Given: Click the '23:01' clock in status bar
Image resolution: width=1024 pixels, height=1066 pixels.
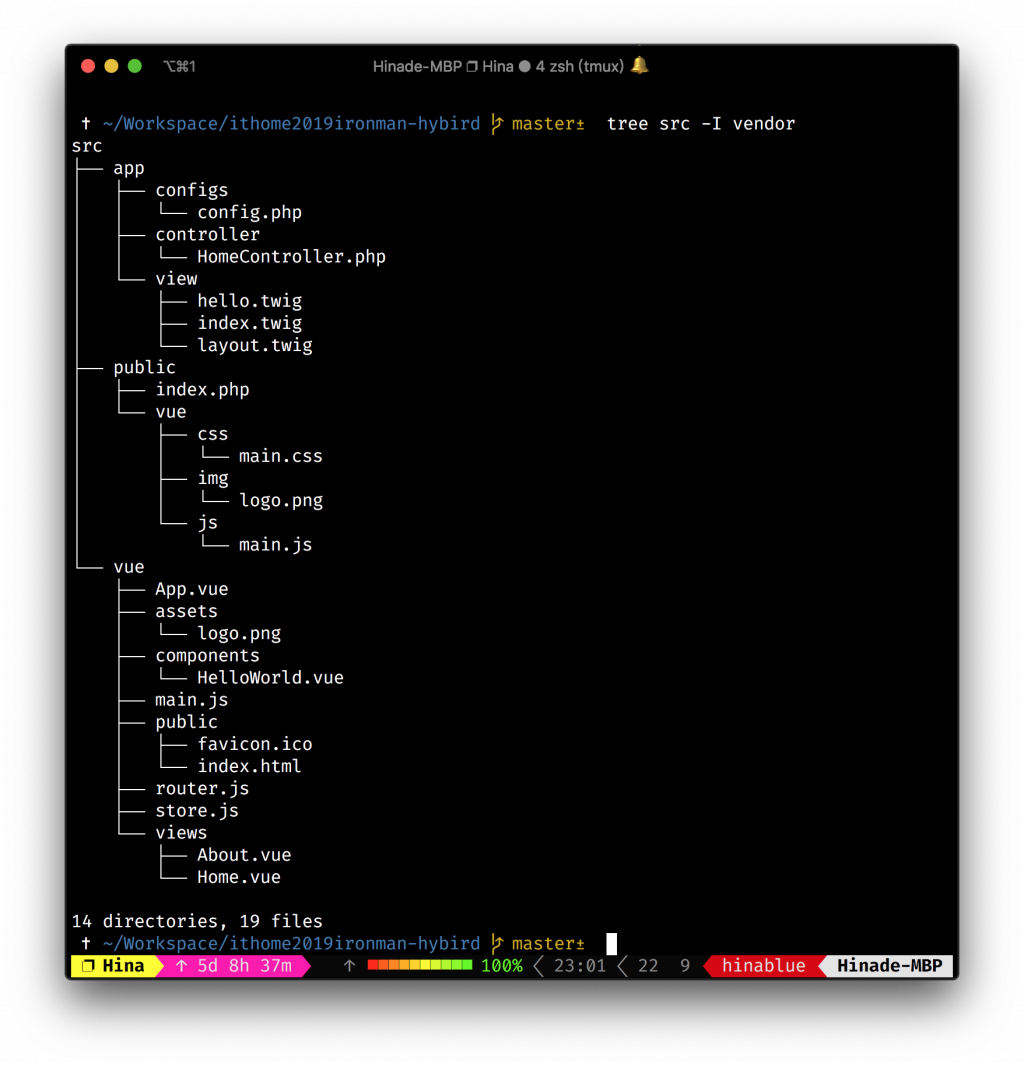Looking at the screenshot, I should coord(579,966).
